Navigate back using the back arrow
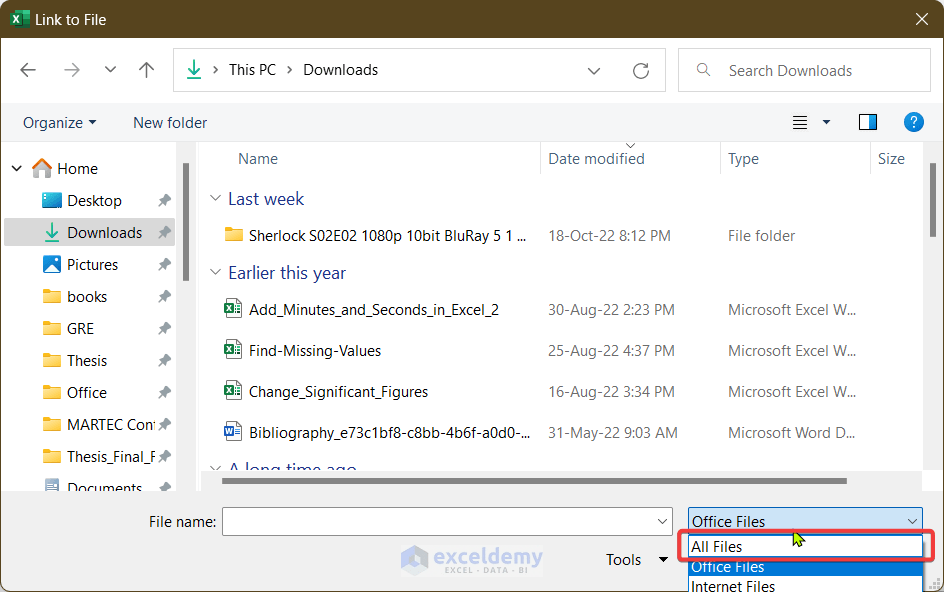 28,70
